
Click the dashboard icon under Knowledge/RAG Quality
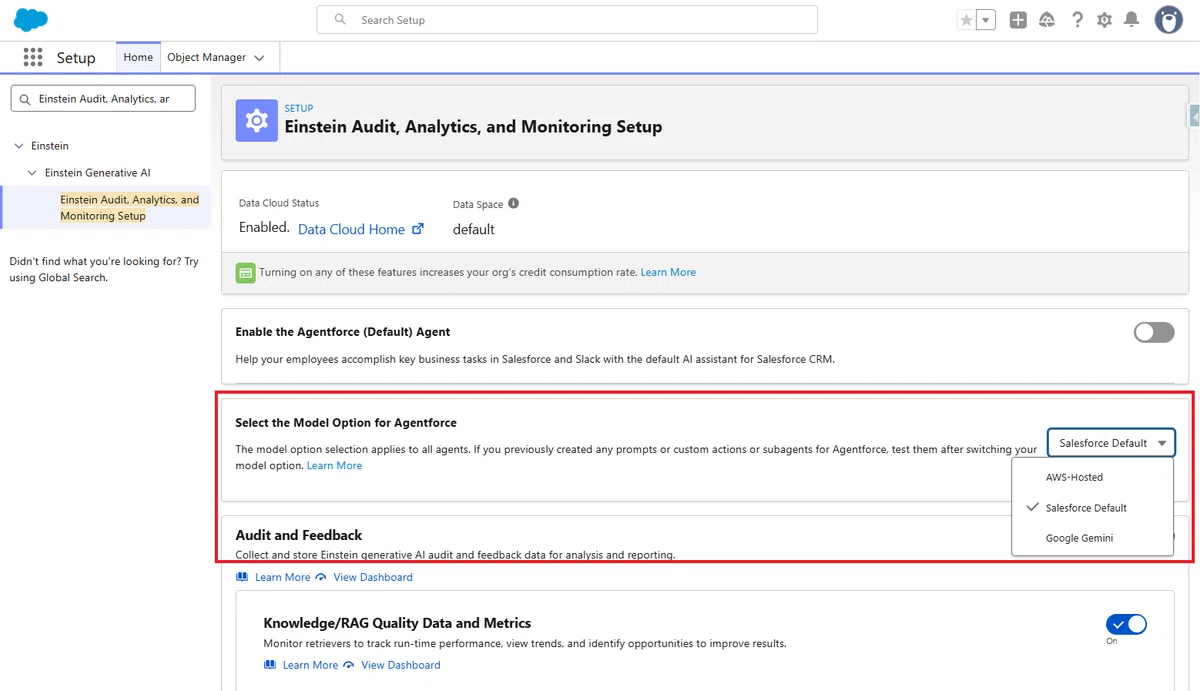pos(349,665)
